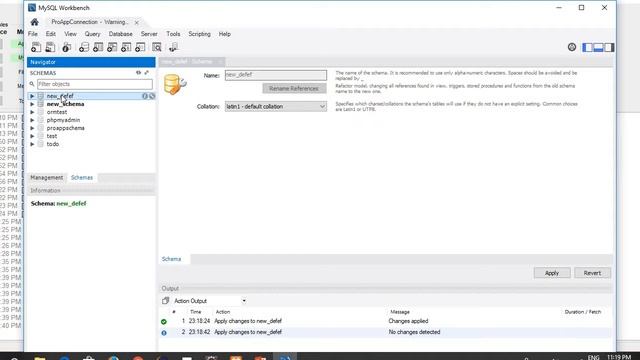Screen dimensions: 640x360
Task: Expand the new_defef schema node
Action: pyautogui.click(x=32, y=96)
